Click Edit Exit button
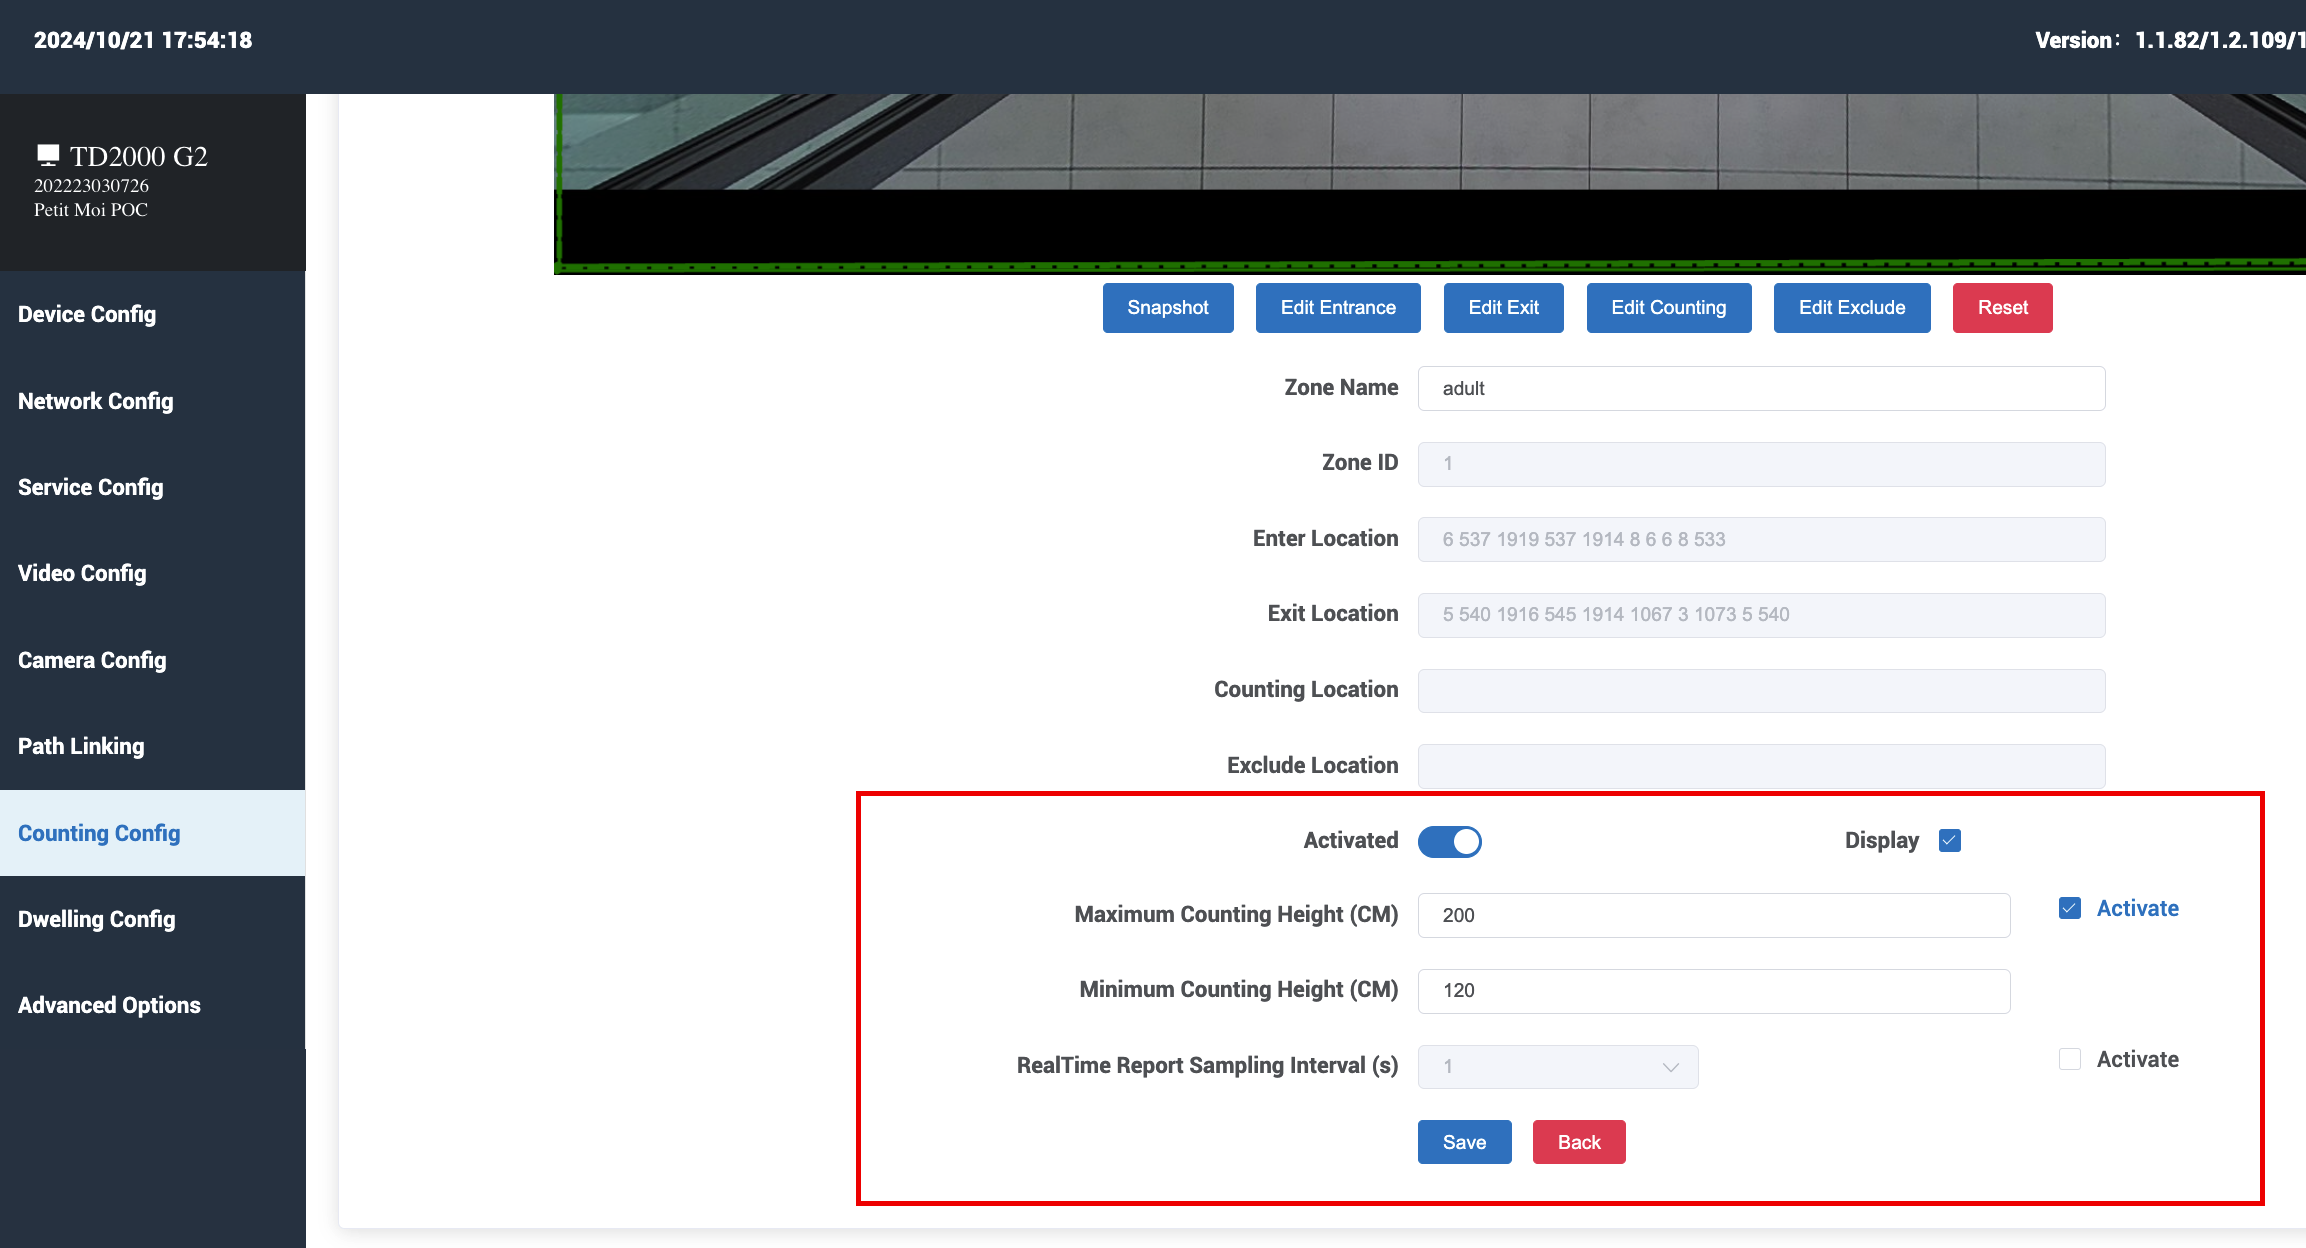The height and width of the screenshot is (1248, 2306). pyautogui.click(x=1503, y=307)
